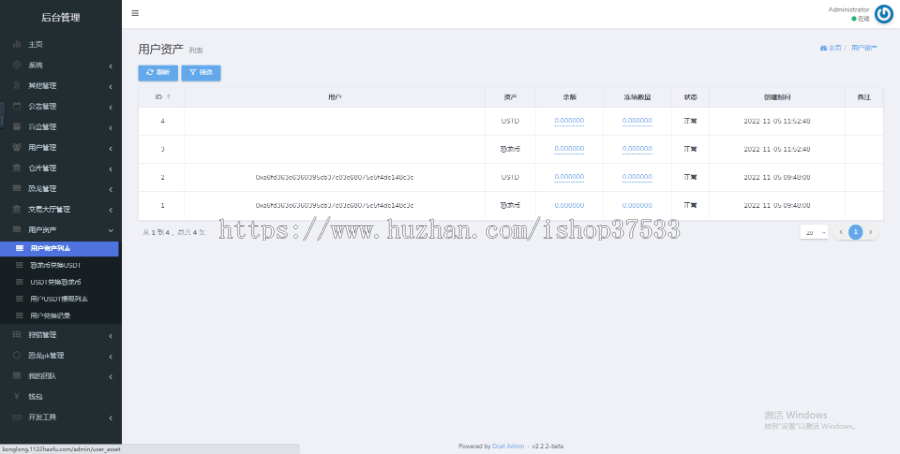Click the grid icon beside 狩猎管理
900x454 pixels.
(x=17, y=334)
